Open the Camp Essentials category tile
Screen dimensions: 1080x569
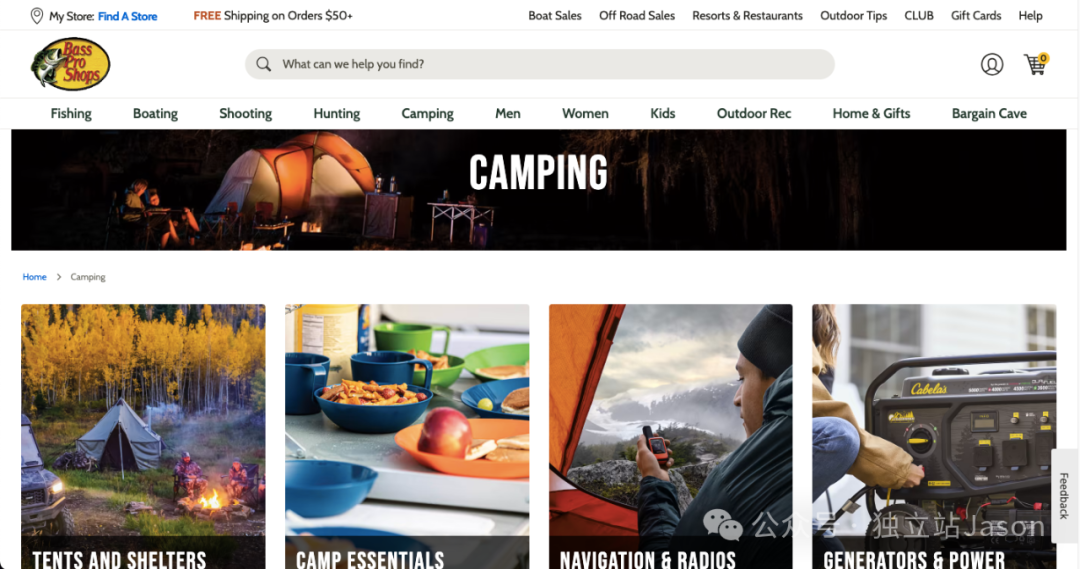[x=407, y=437]
